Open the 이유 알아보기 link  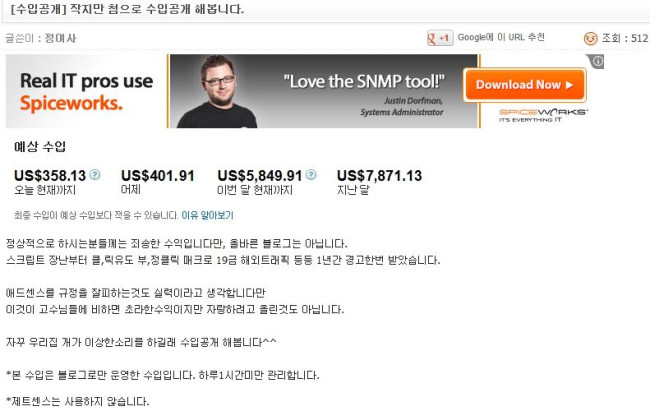(207, 215)
